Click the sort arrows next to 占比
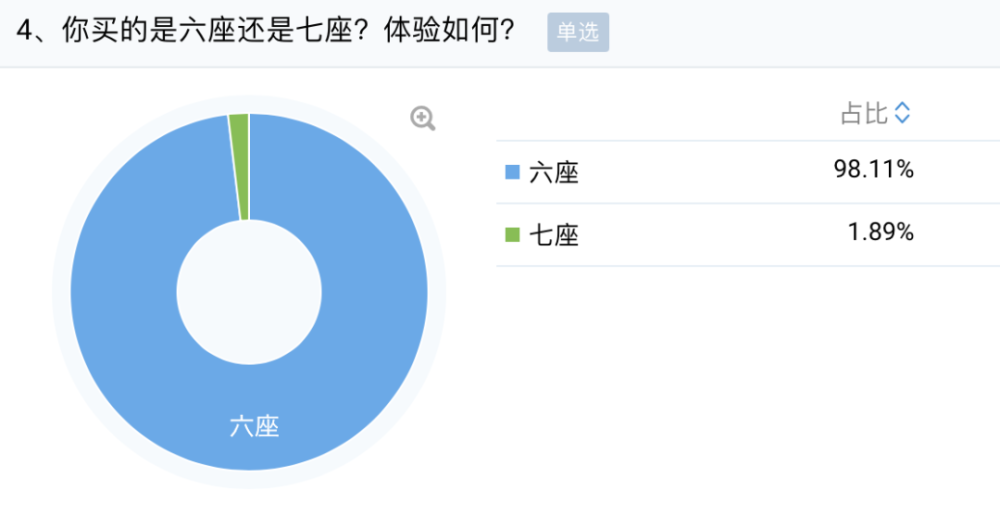Viewport: 1000px width, 516px height. click(903, 114)
